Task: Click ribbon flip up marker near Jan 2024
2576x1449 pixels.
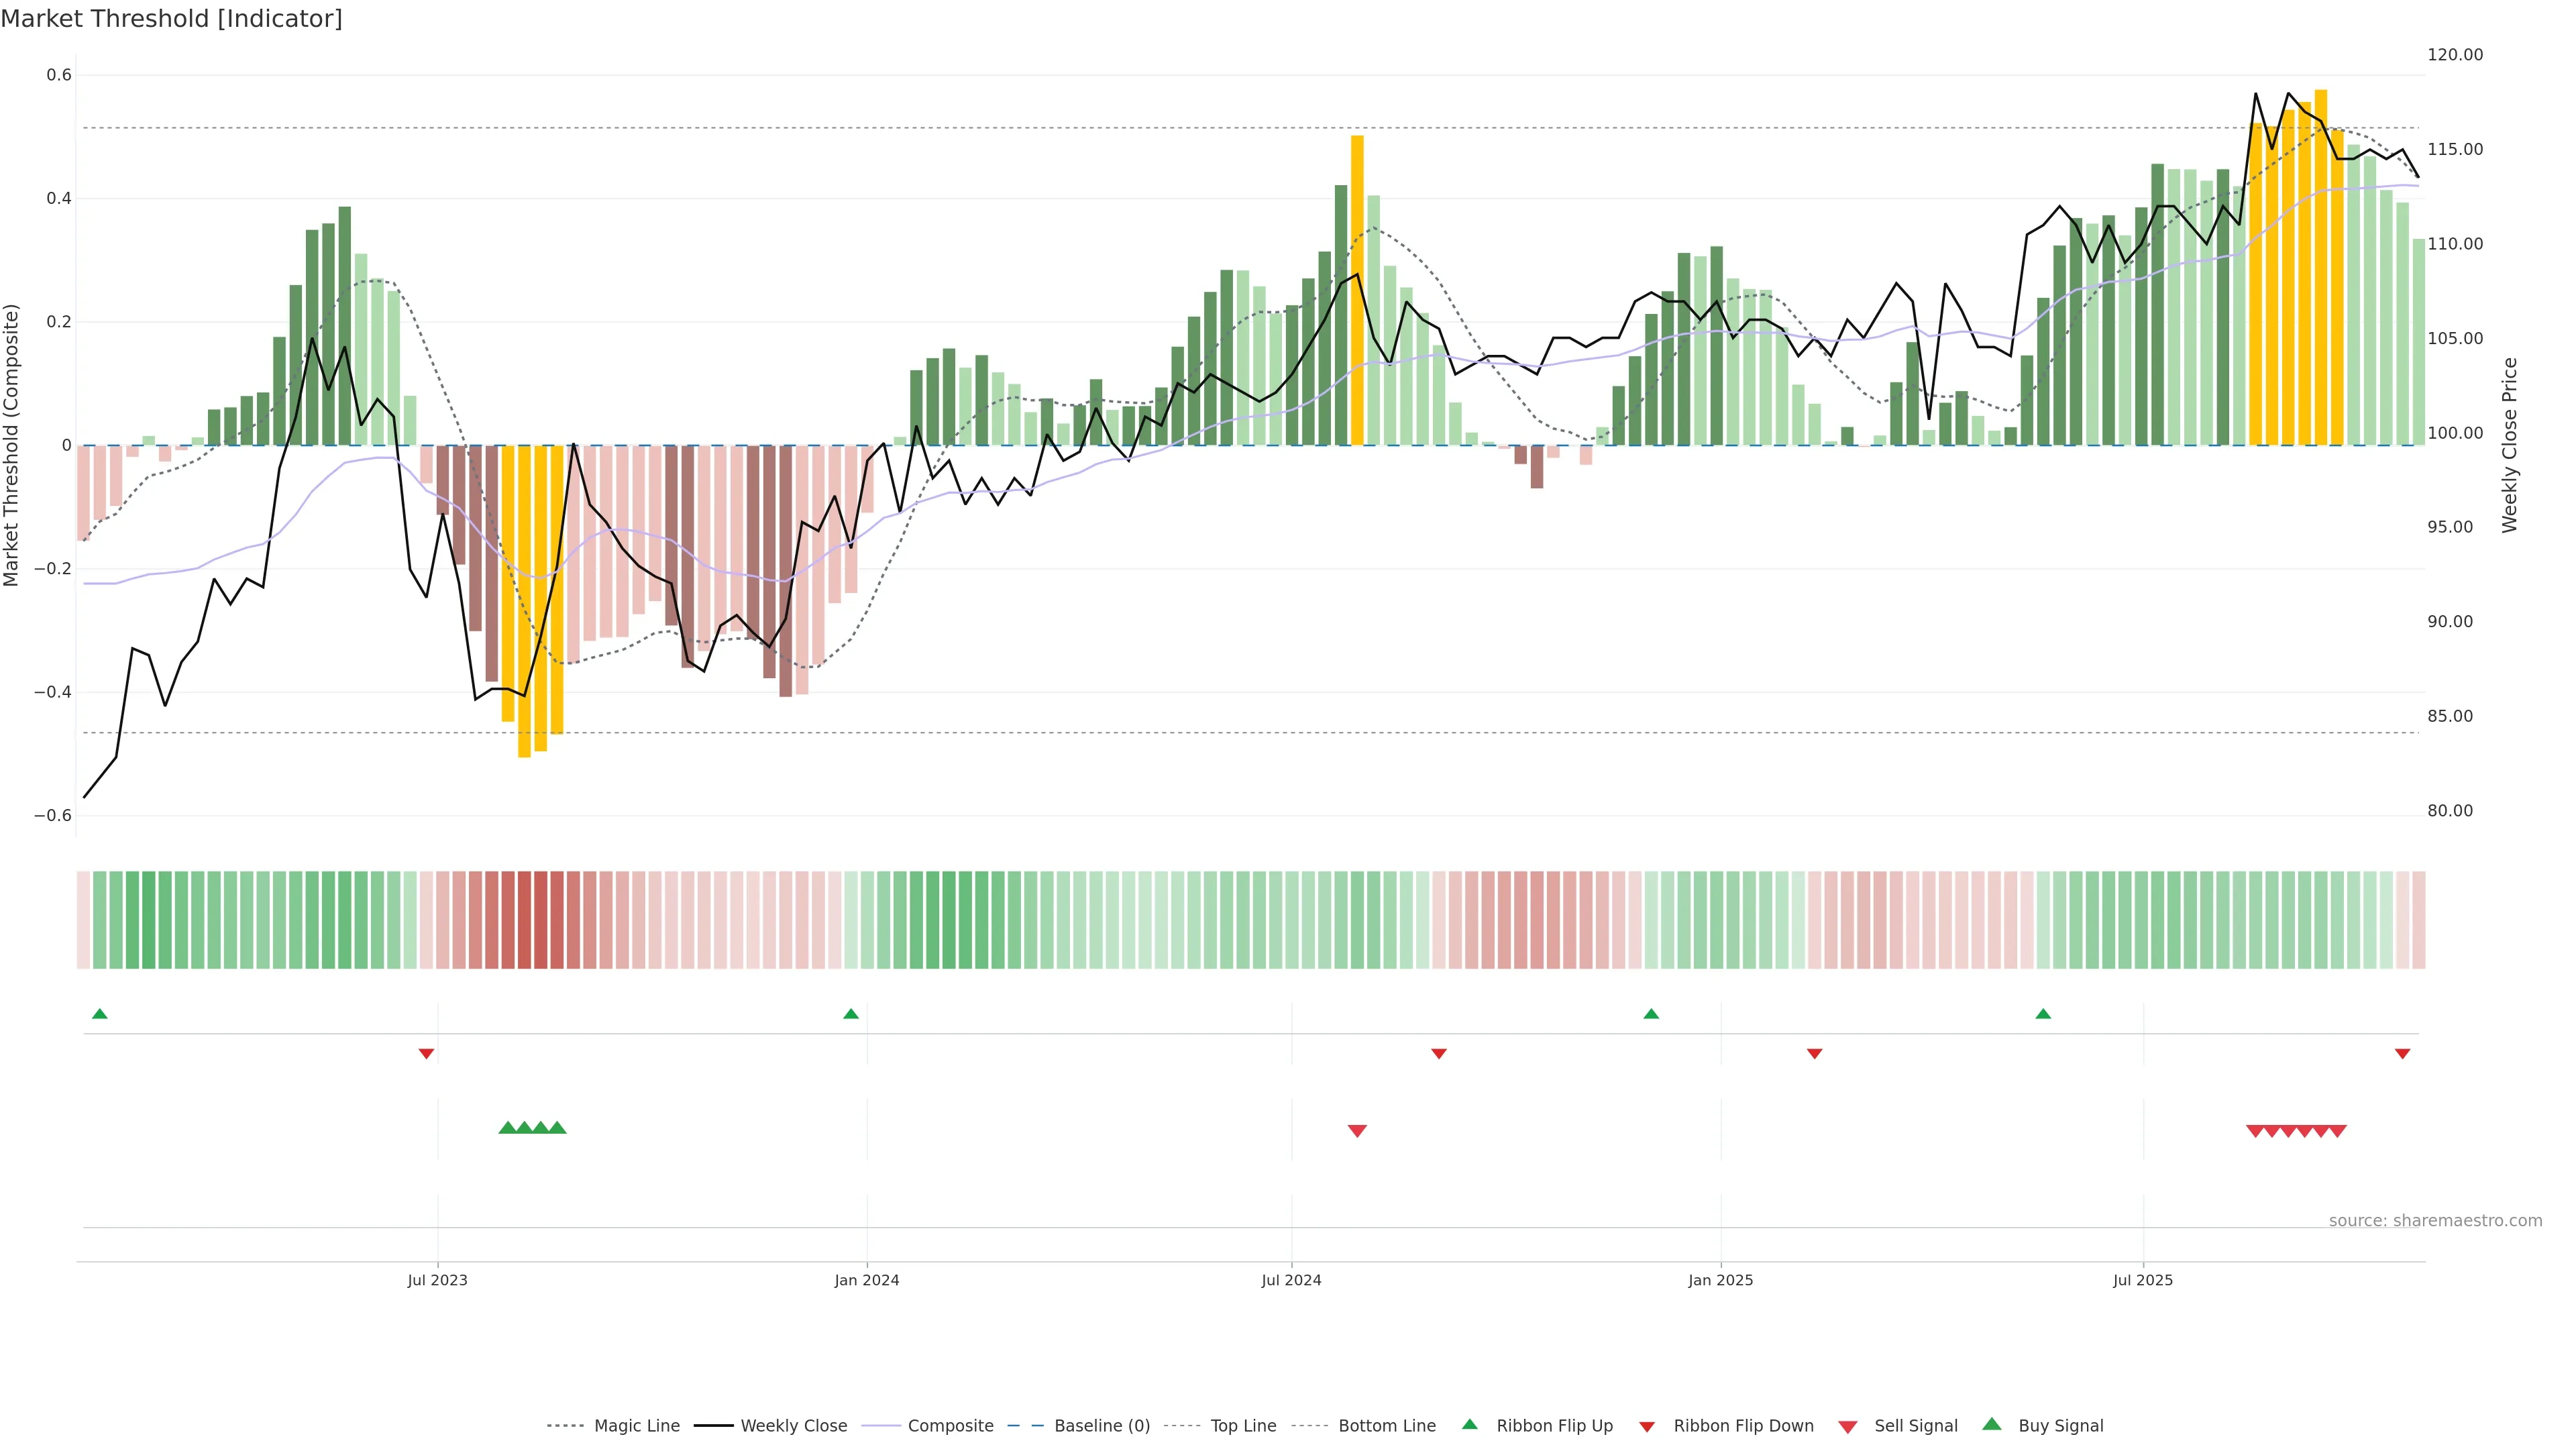Action: coord(851,1014)
